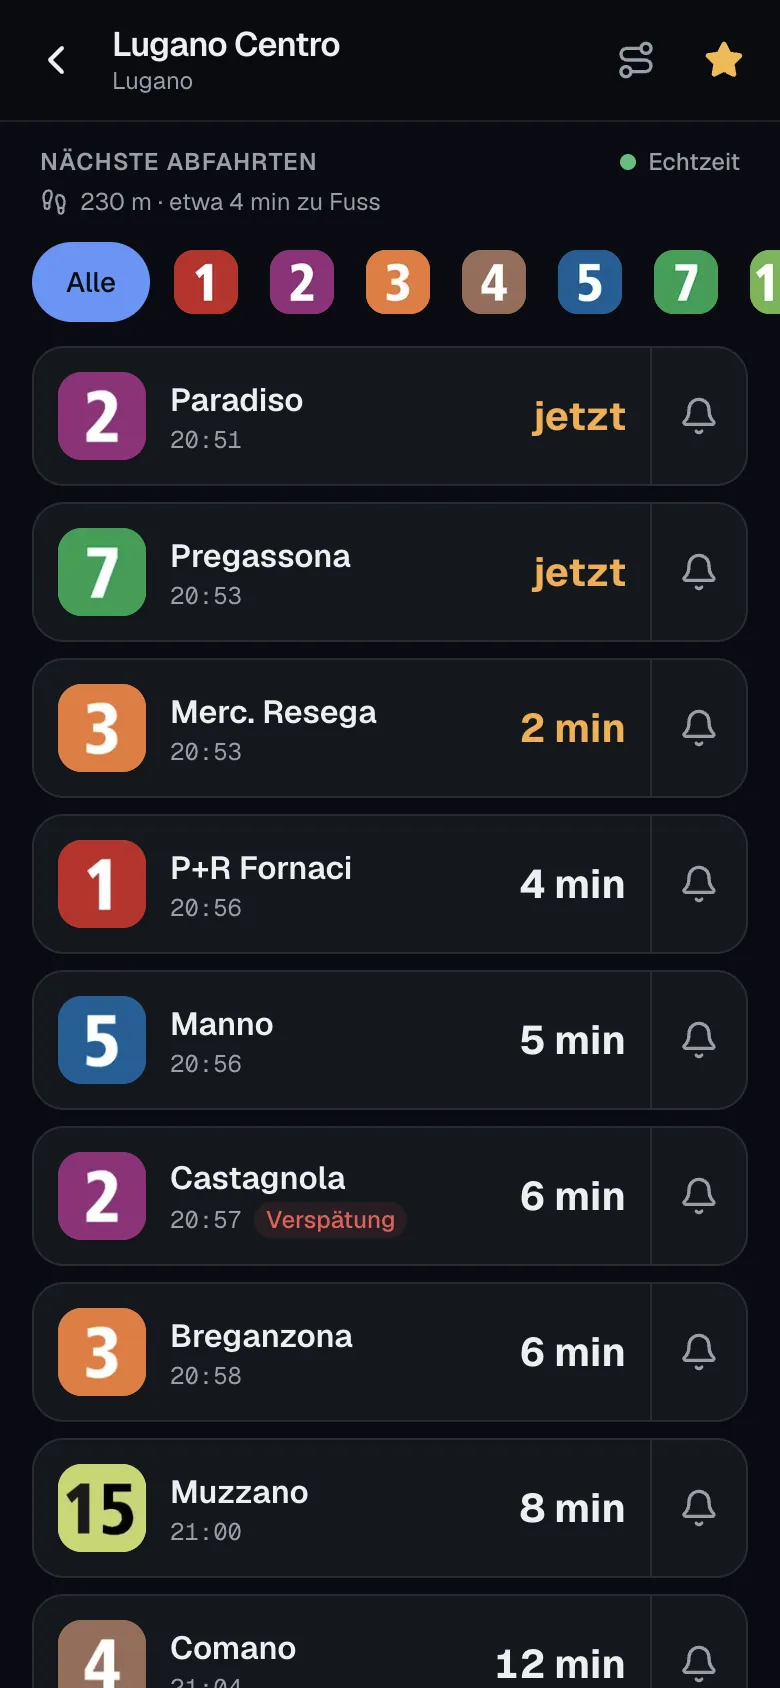Filter by orange line 3 badge

click(398, 282)
